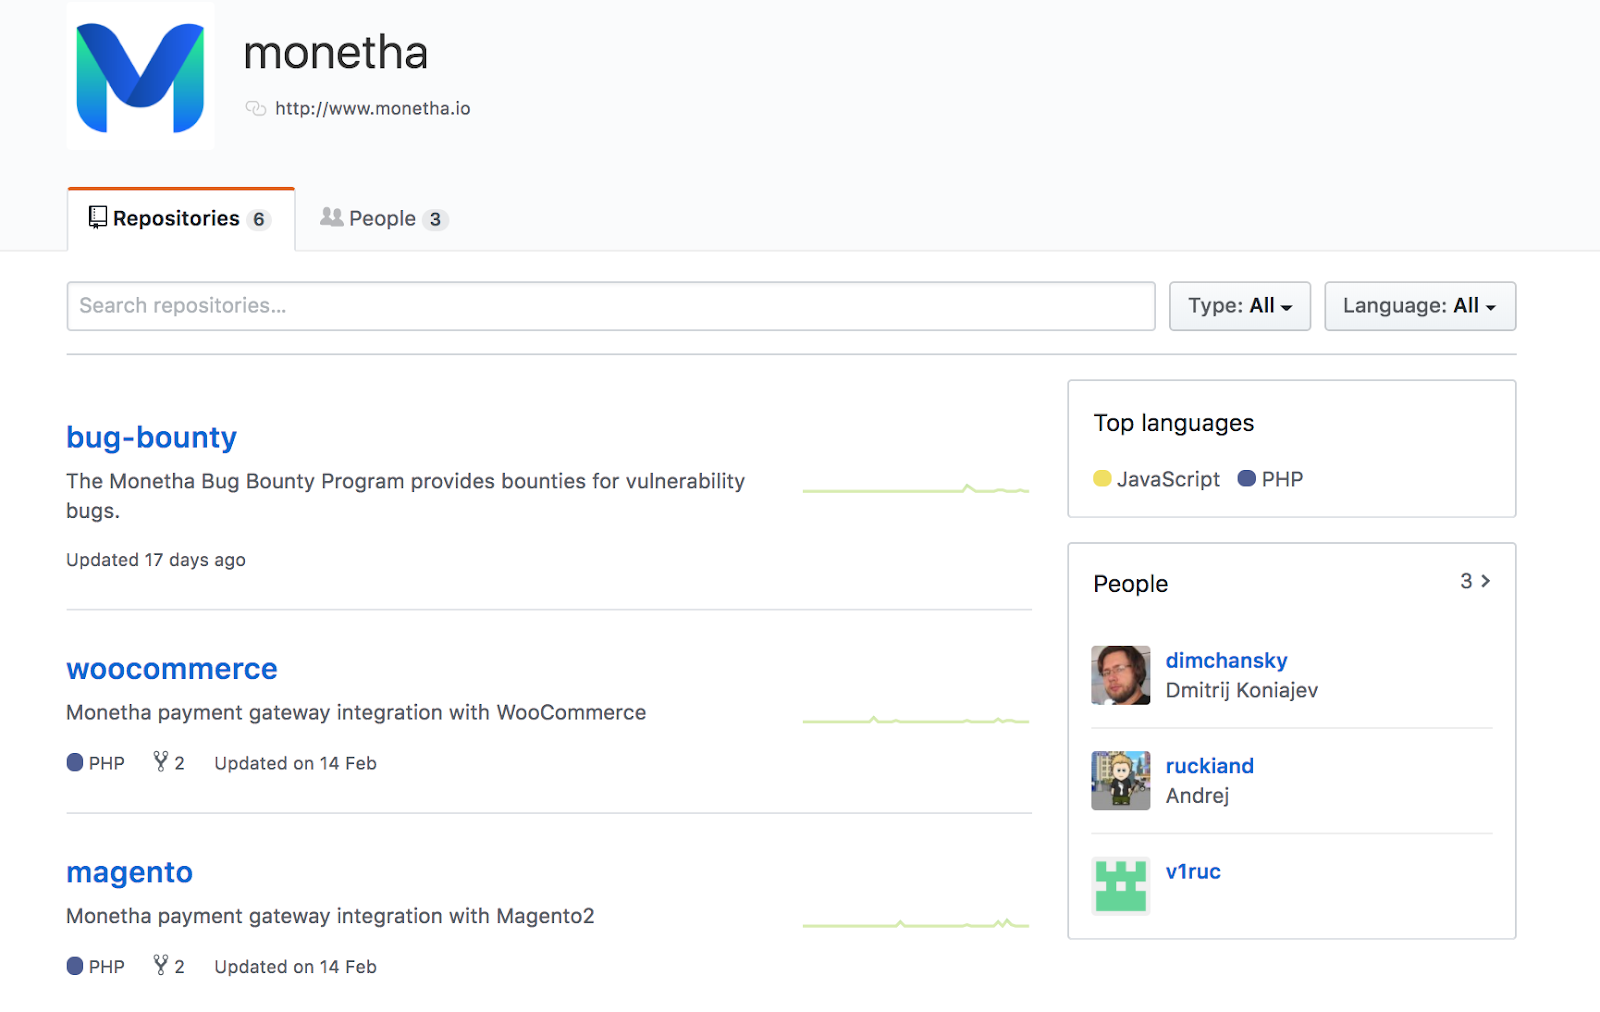Screen dimensions: 1600x1012
Task: Click the bug-bounty activity sparkline graph
Action: tap(915, 489)
